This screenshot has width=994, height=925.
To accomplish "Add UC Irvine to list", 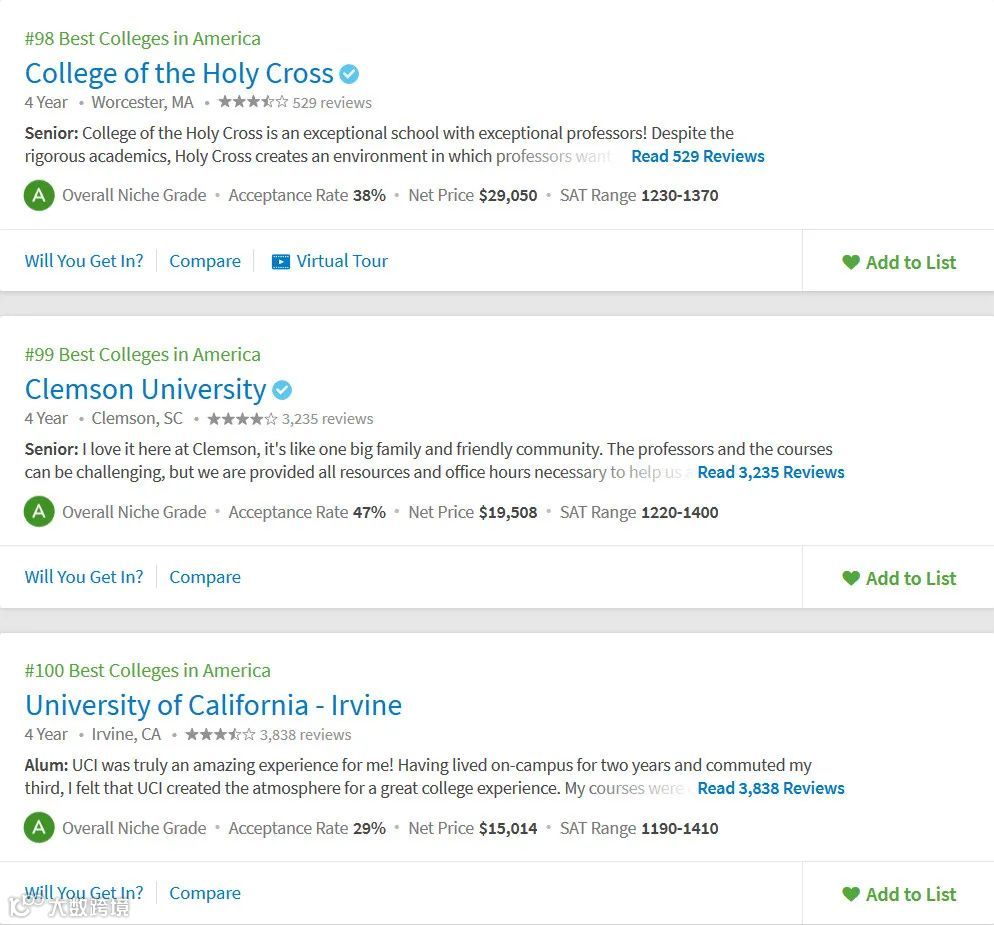I will coord(899,894).
